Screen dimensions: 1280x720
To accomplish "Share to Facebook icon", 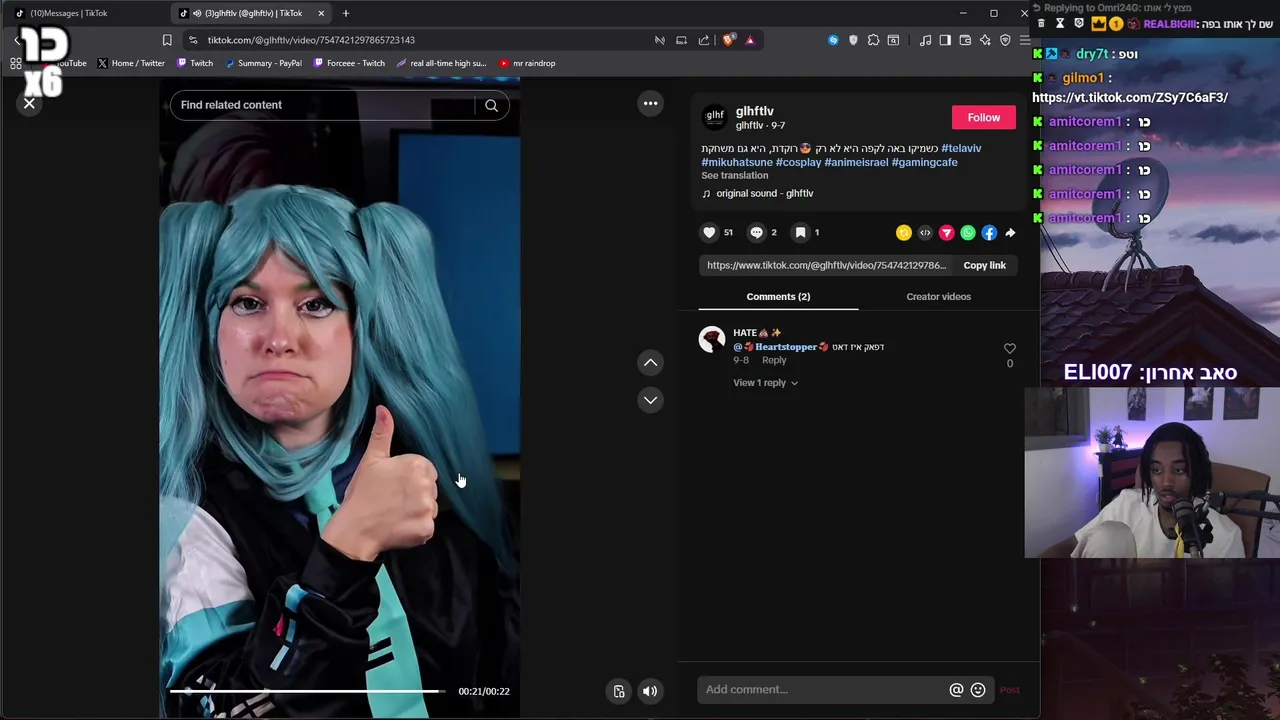I will pos(989,233).
